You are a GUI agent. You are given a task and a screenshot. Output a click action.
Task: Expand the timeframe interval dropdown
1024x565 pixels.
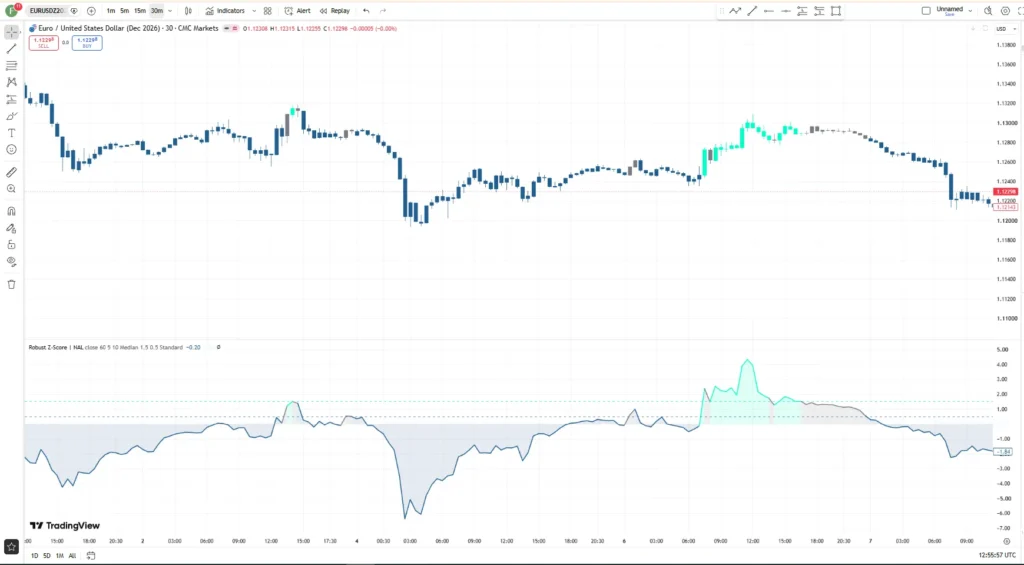[170, 10]
